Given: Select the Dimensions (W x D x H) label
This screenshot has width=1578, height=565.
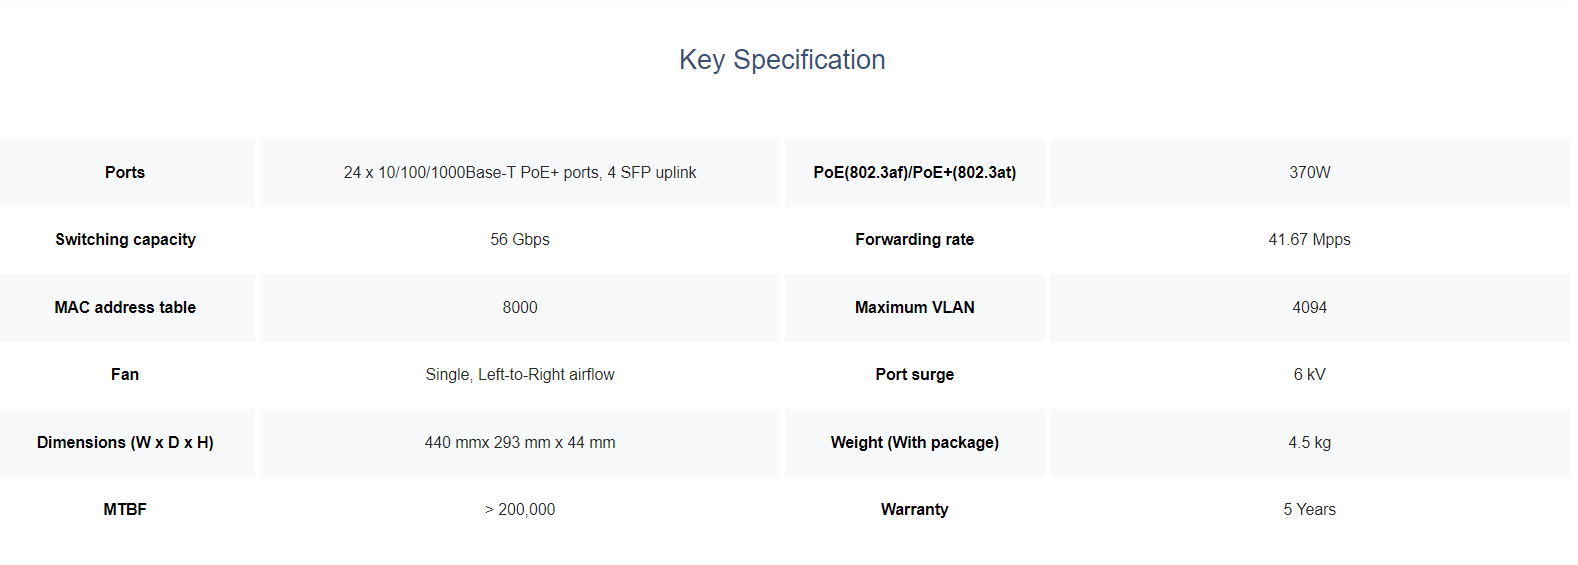Looking at the screenshot, I should pyautogui.click(x=125, y=443).
